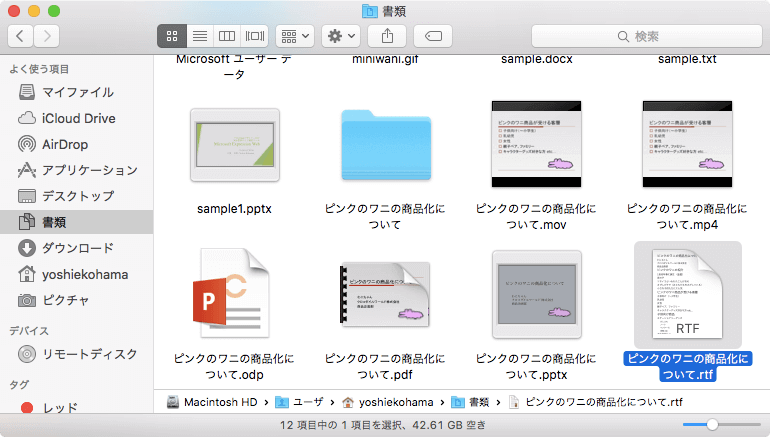This screenshot has width=770, height=437.
Task: Select the ピンクのワニの商品化について.mp4 thumbnail
Action: [x=687, y=144]
